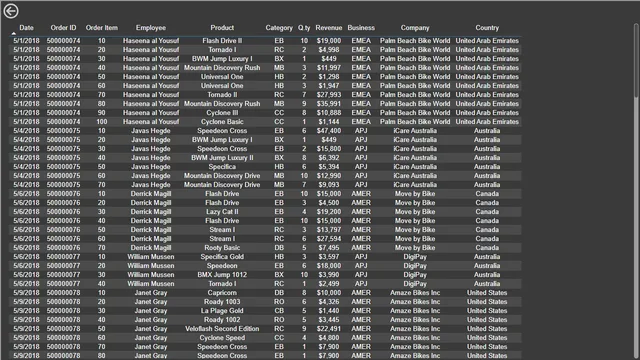Click the $7,495 revenue cell
640x360 pixels.
(329, 248)
